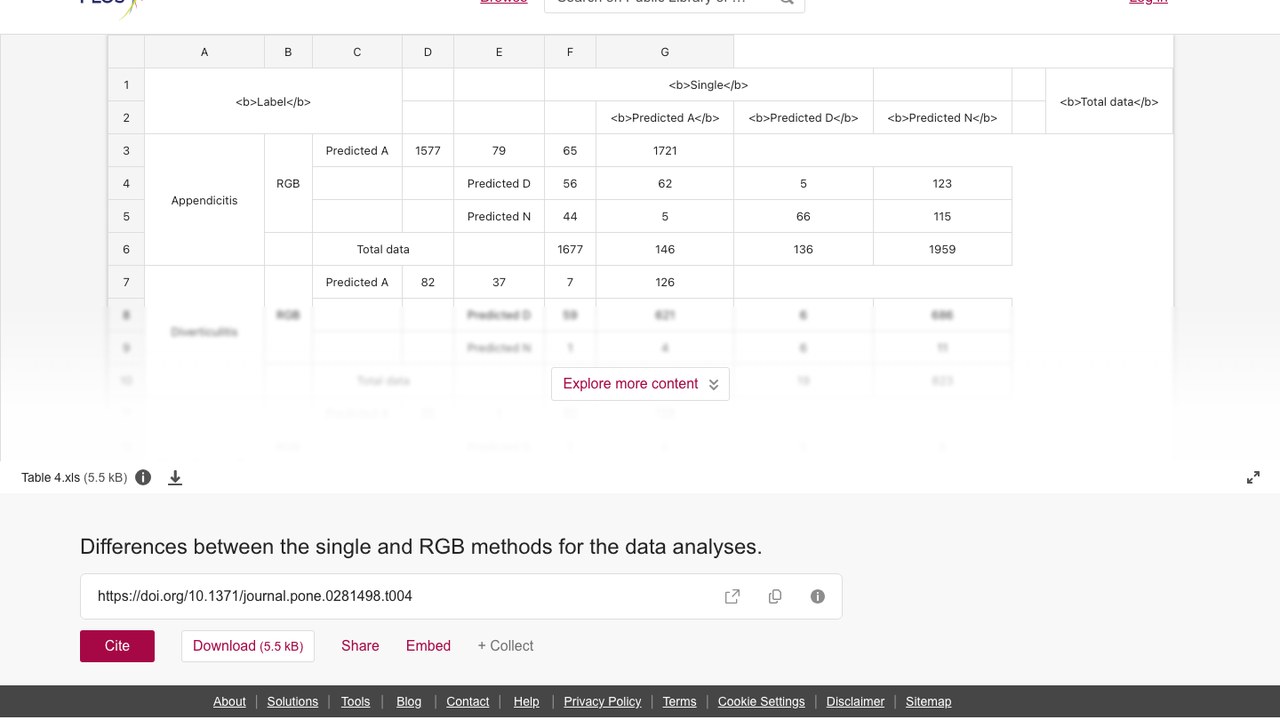Download Table 4.xls via the arrow icon

point(175,478)
